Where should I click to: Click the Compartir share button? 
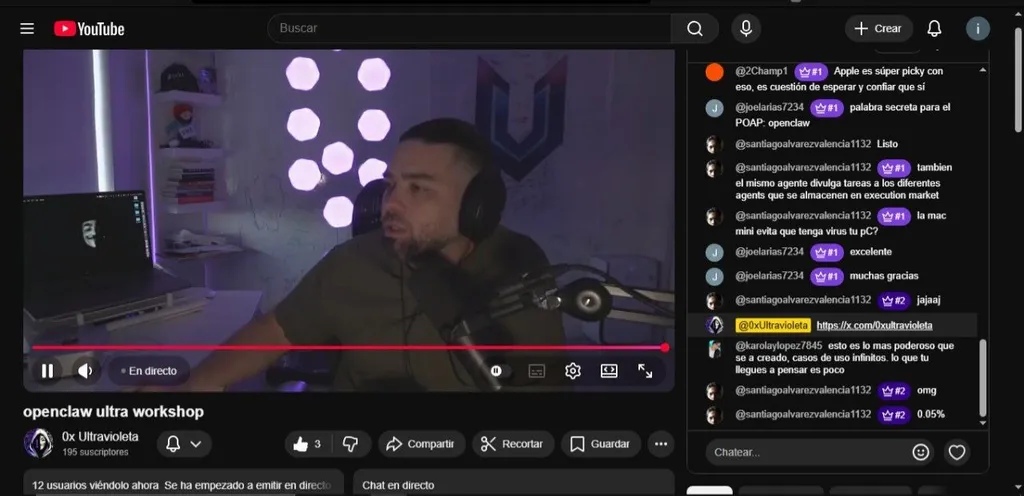tap(422, 444)
